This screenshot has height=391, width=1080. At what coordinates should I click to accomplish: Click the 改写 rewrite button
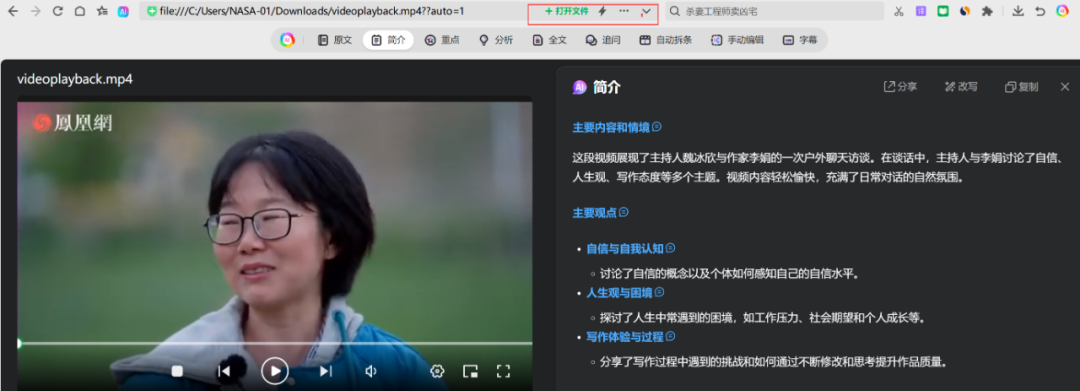(961, 87)
